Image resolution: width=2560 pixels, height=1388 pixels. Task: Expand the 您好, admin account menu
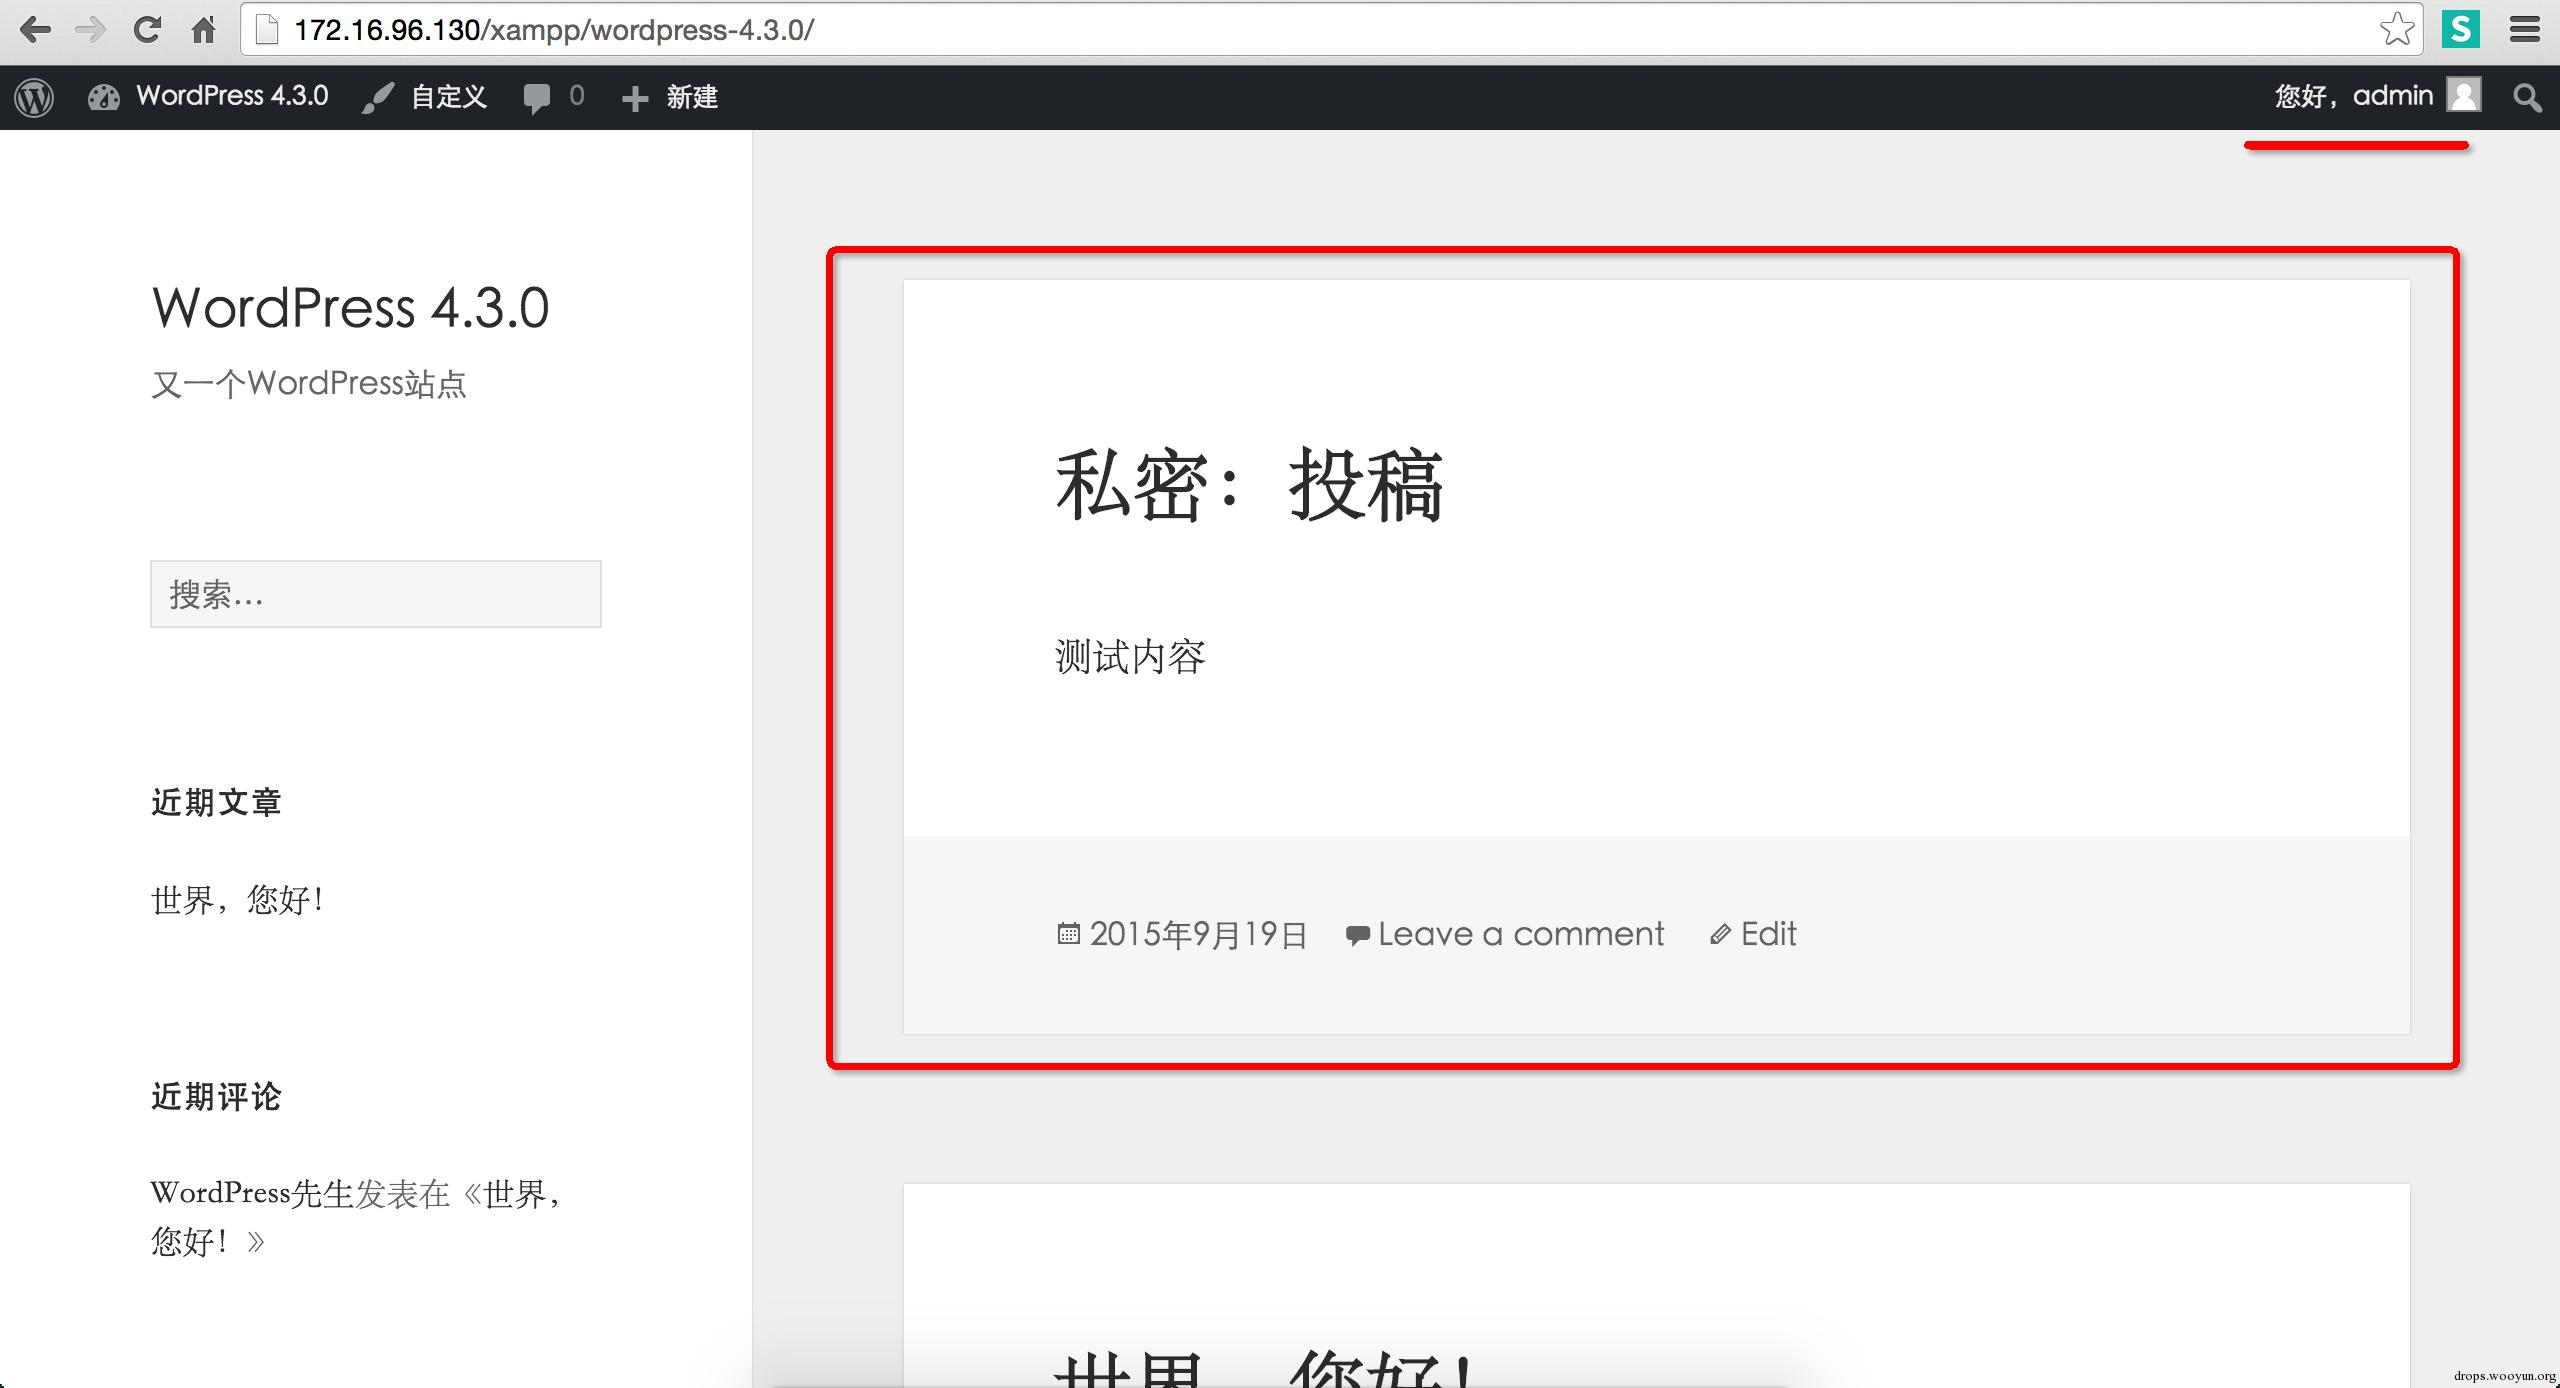pyautogui.click(x=2352, y=96)
